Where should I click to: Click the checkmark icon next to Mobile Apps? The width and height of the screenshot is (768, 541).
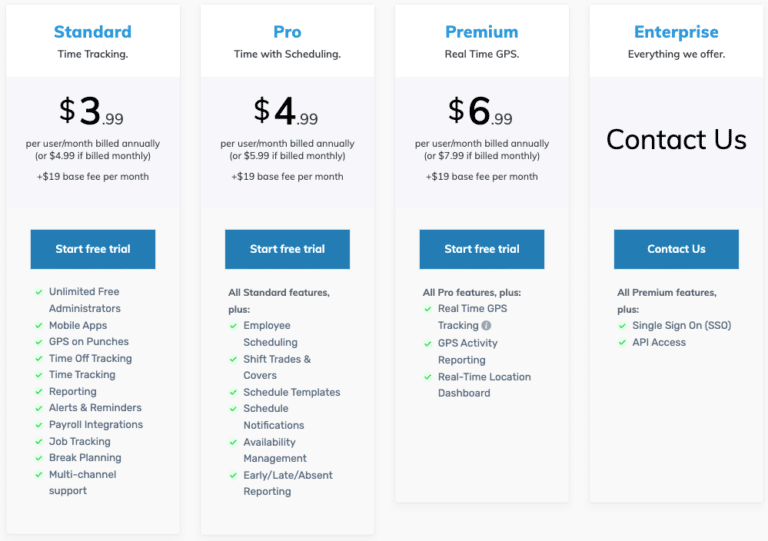tap(38, 325)
